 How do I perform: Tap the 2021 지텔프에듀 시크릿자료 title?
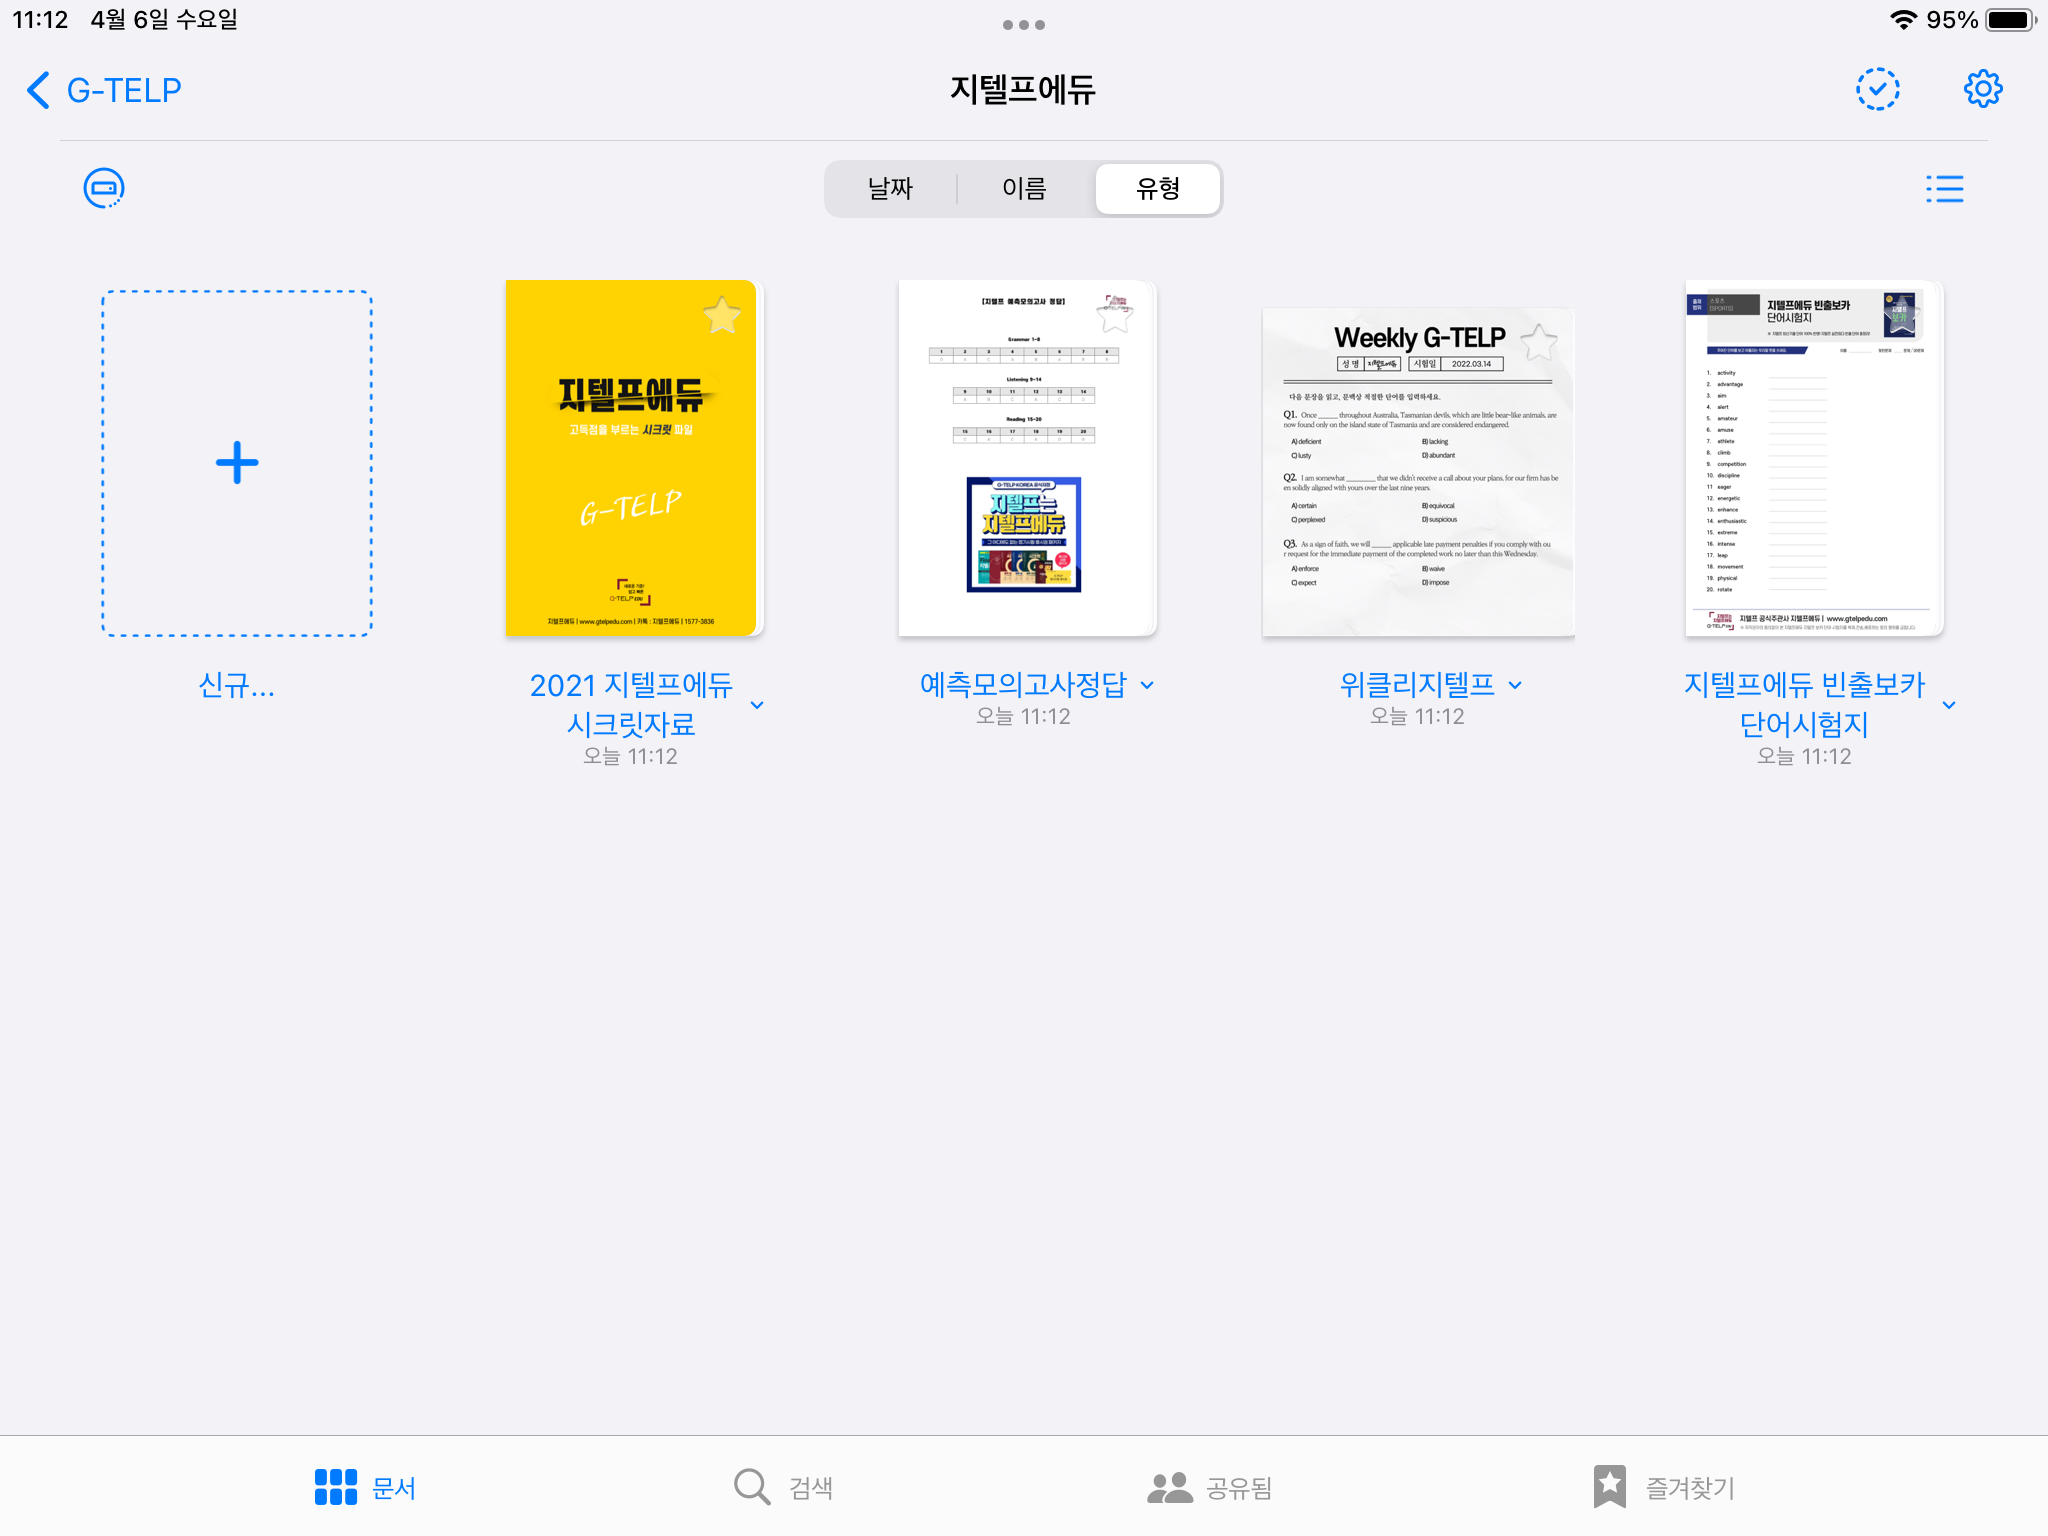631,704
